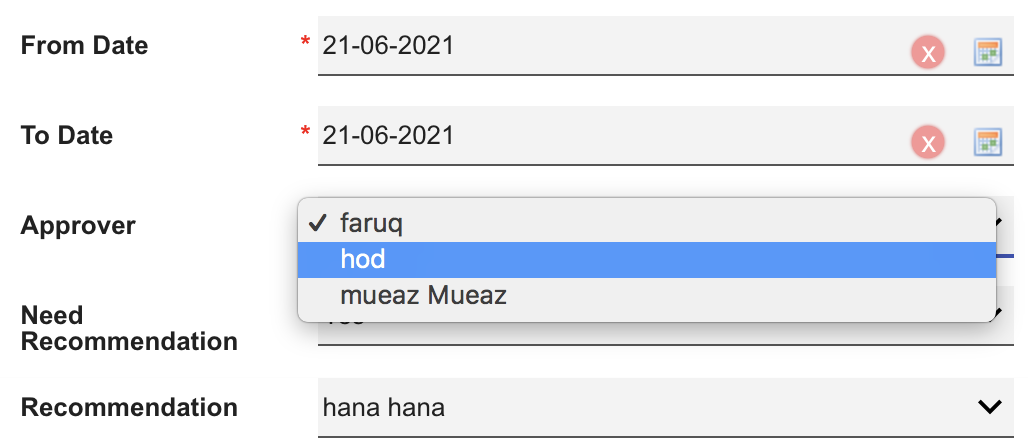This screenshot has height=446, width=1028.
Task: Open the From Date calendar picker
Action: 988,53
